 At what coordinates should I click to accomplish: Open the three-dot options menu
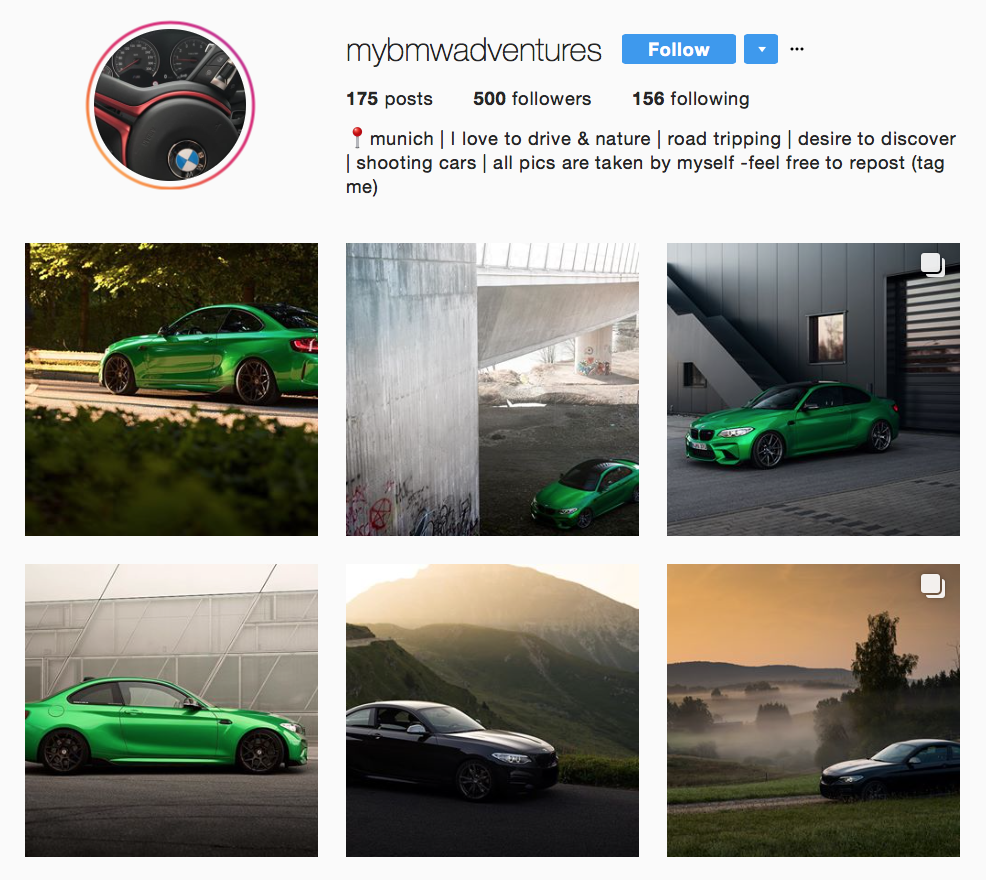click(797, 49)
